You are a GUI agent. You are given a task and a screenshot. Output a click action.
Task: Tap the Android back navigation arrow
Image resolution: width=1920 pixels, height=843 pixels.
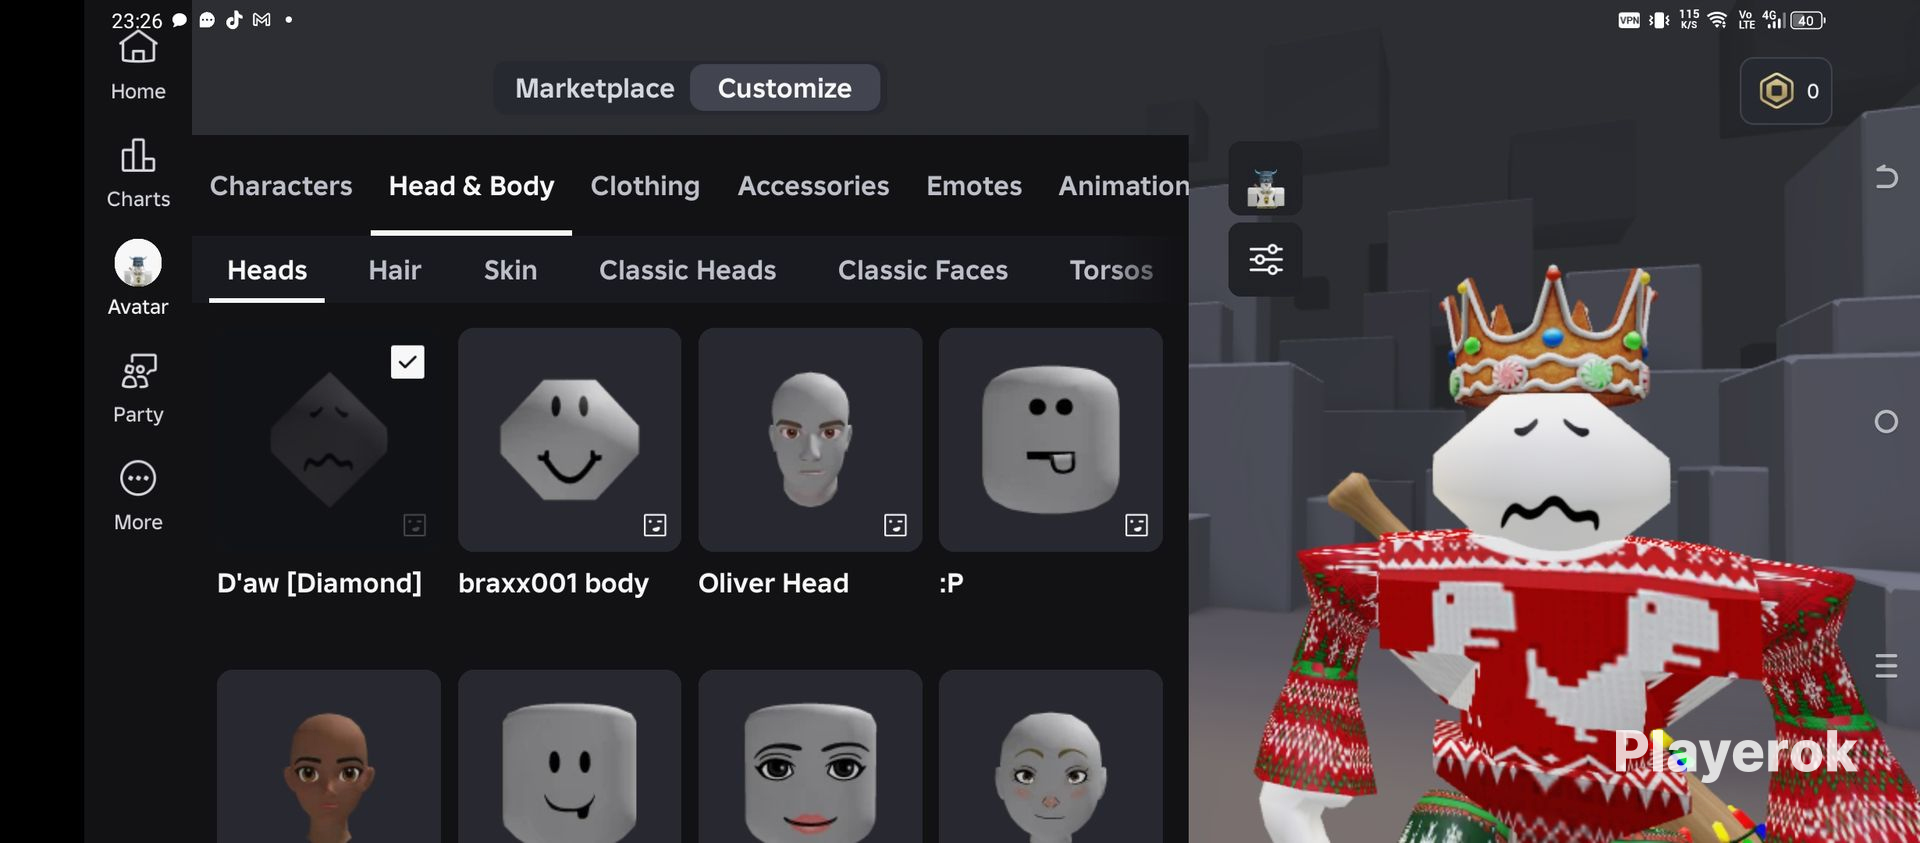coord(1886,177)
